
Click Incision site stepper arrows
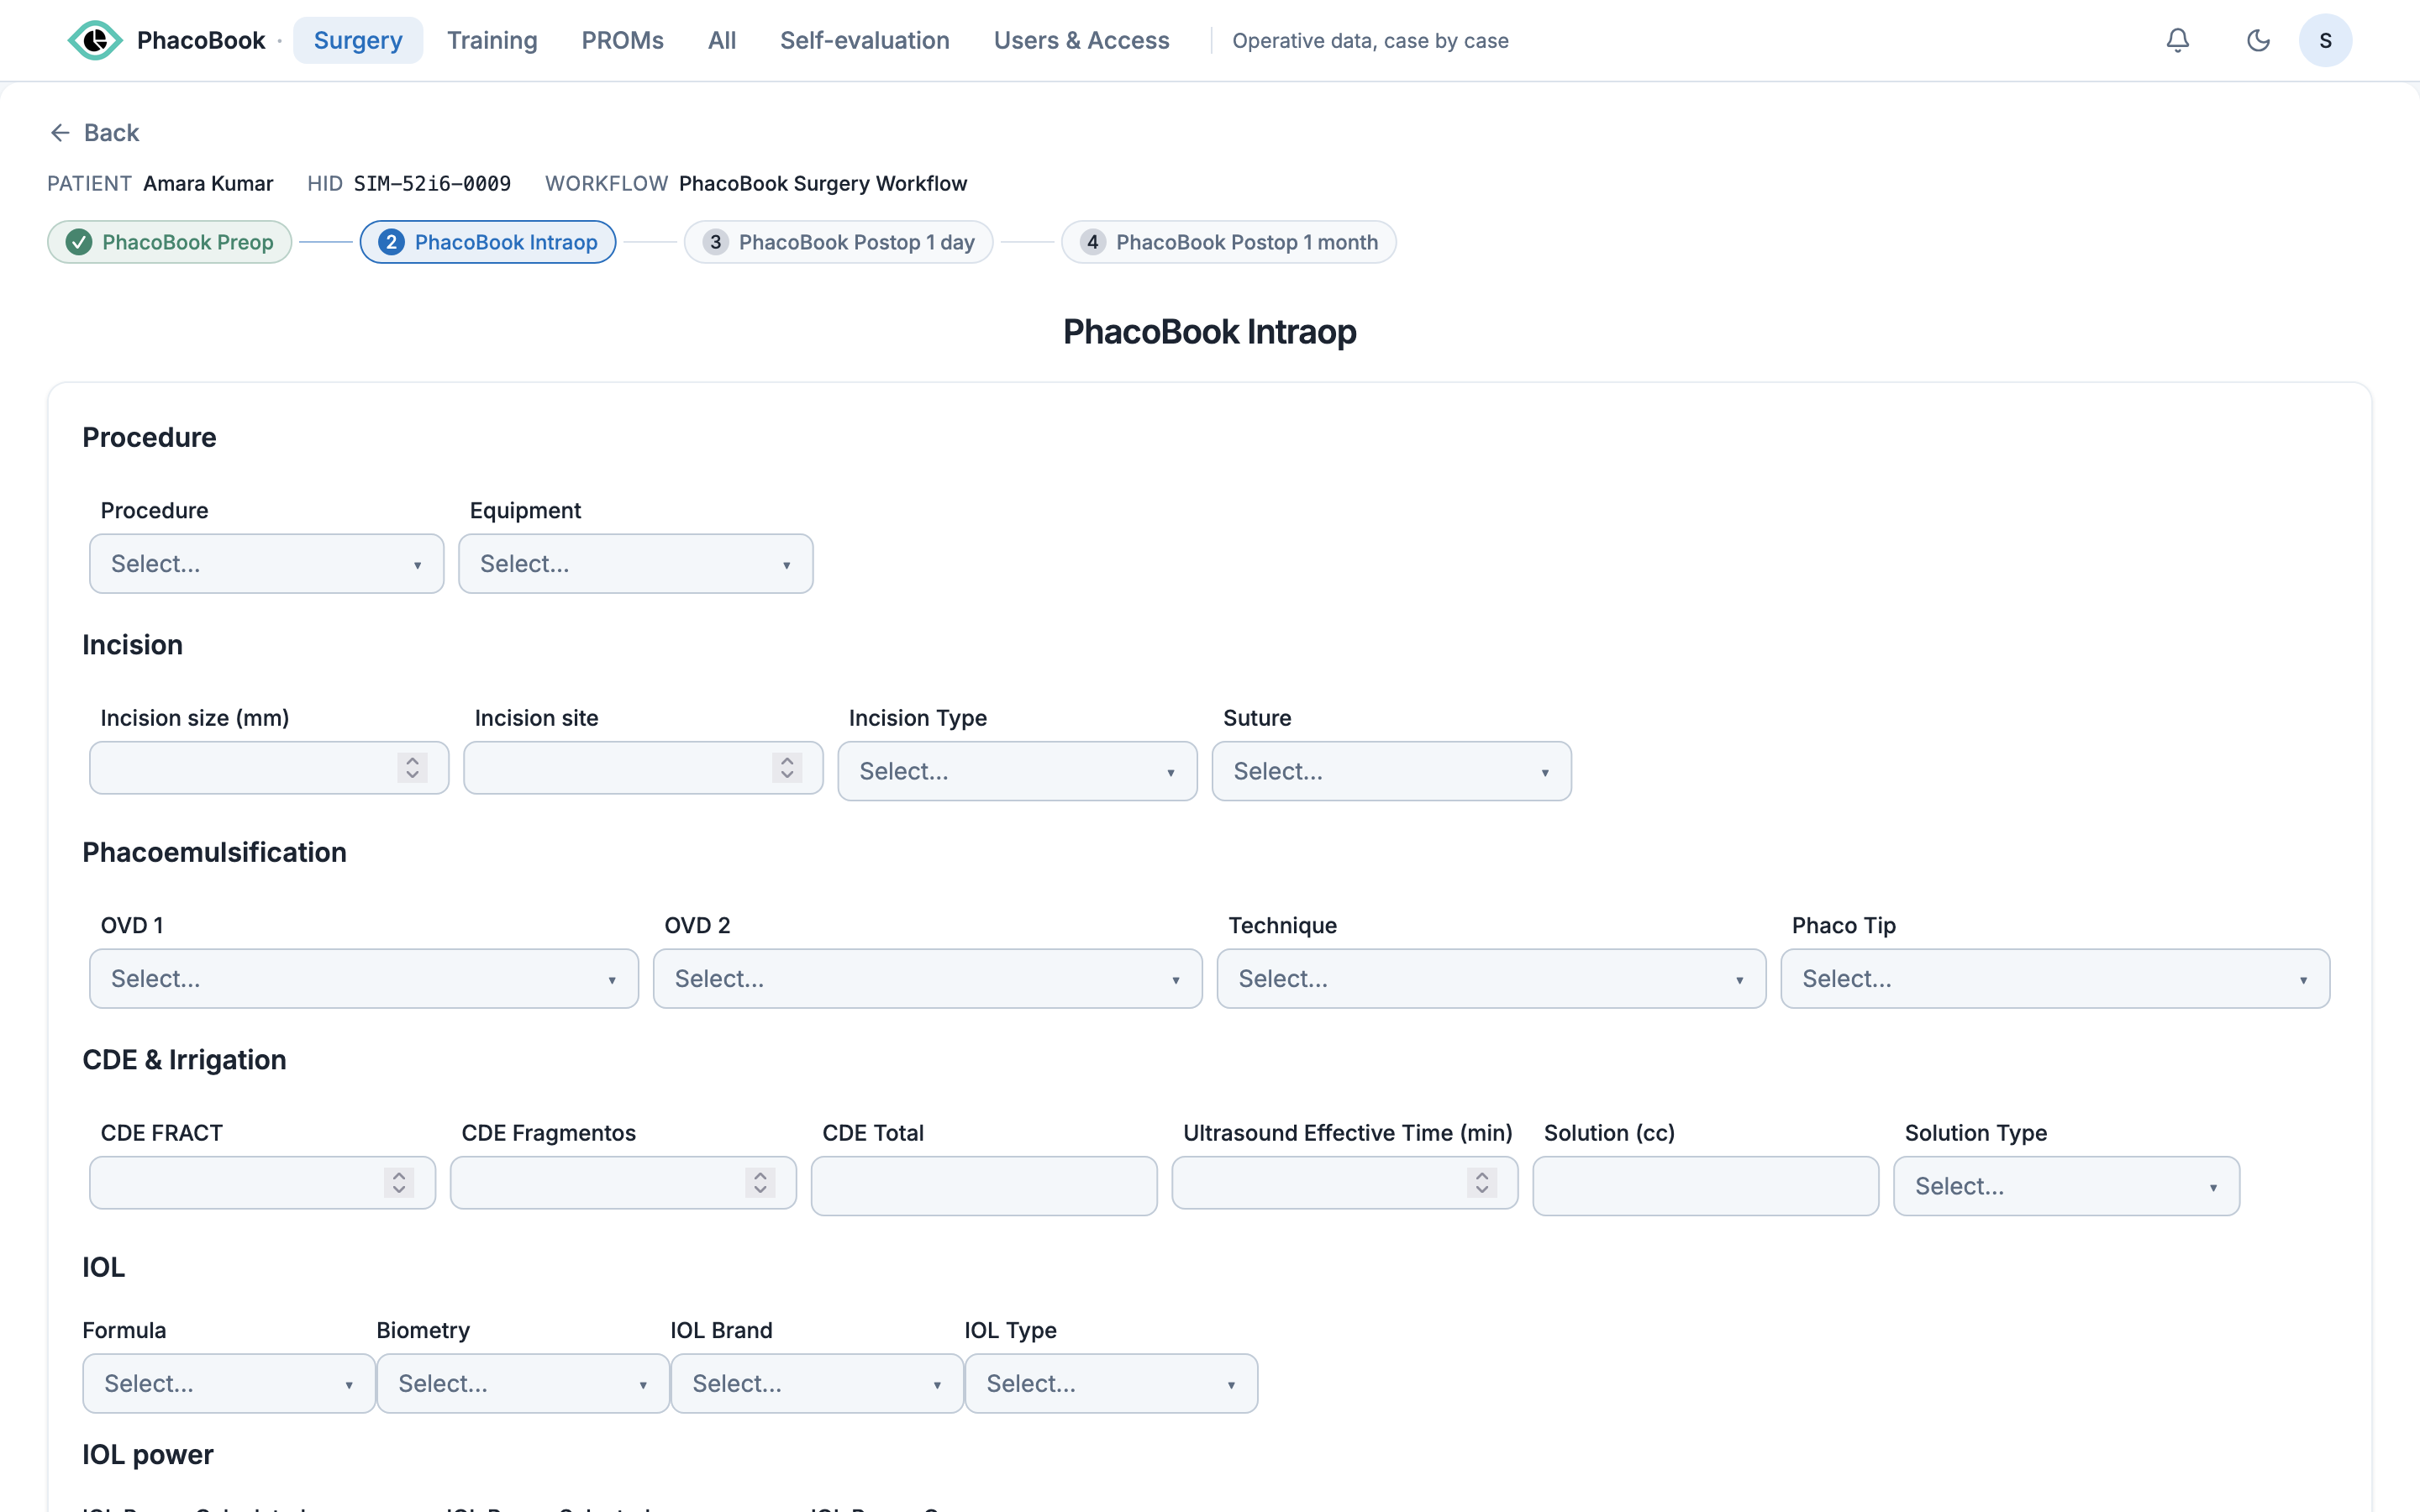(787, 768)
